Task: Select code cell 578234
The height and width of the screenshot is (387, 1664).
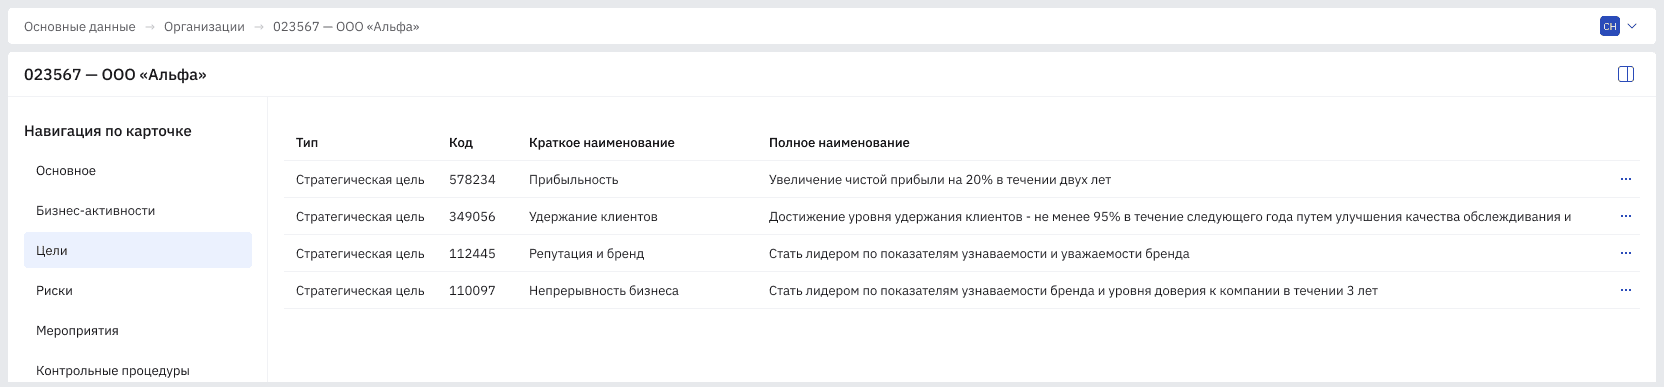Action: pos(472,180)
